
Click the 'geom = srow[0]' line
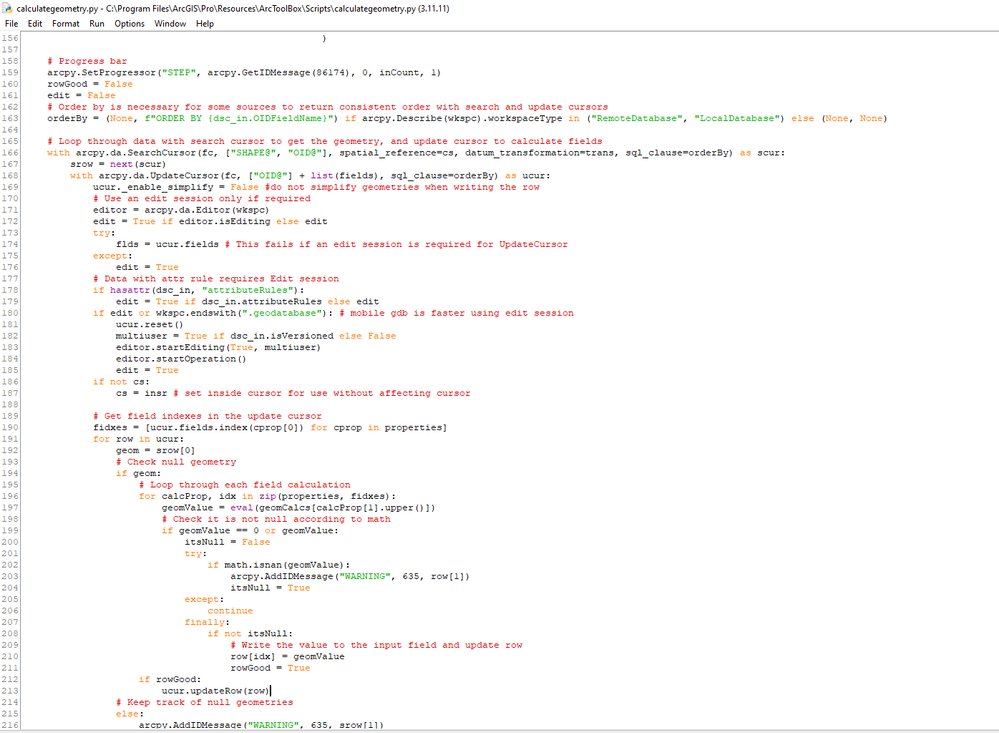coord(155,451)
